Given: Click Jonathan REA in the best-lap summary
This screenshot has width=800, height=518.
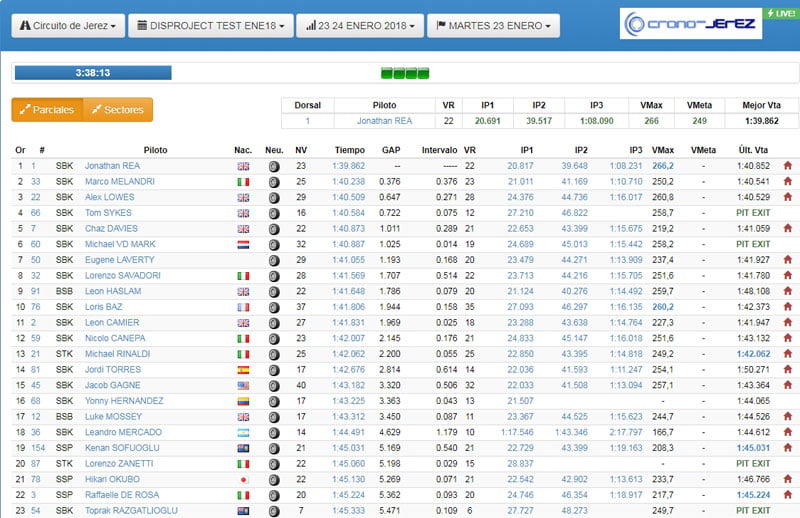Looking at the screenshot, I should pos(385,121).
